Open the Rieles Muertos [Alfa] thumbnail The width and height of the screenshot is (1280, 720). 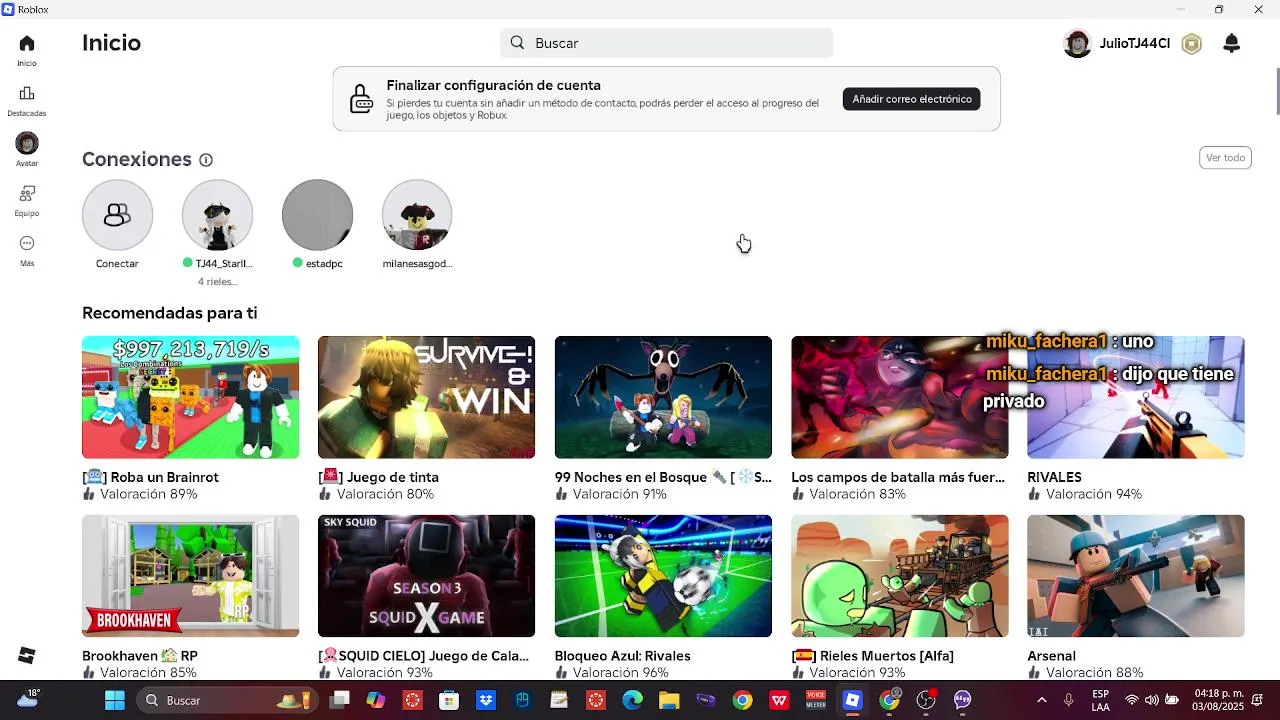[899, 576]
